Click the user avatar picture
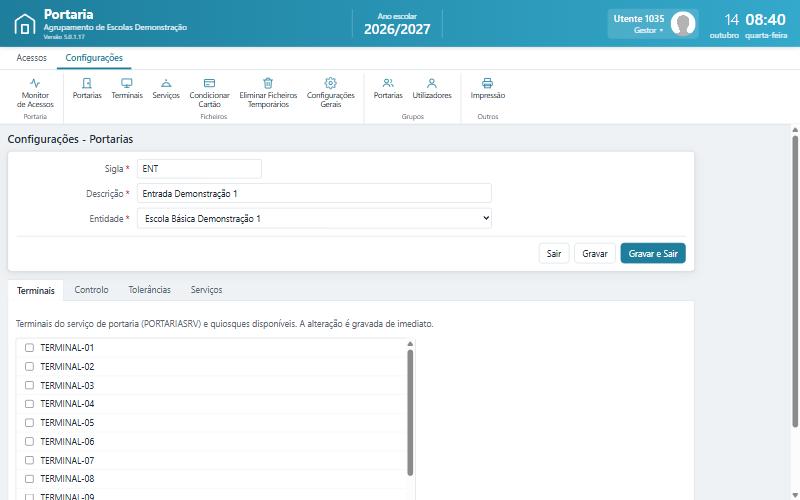Viewport: 800px width, 500px height. (x=683, y=23)
